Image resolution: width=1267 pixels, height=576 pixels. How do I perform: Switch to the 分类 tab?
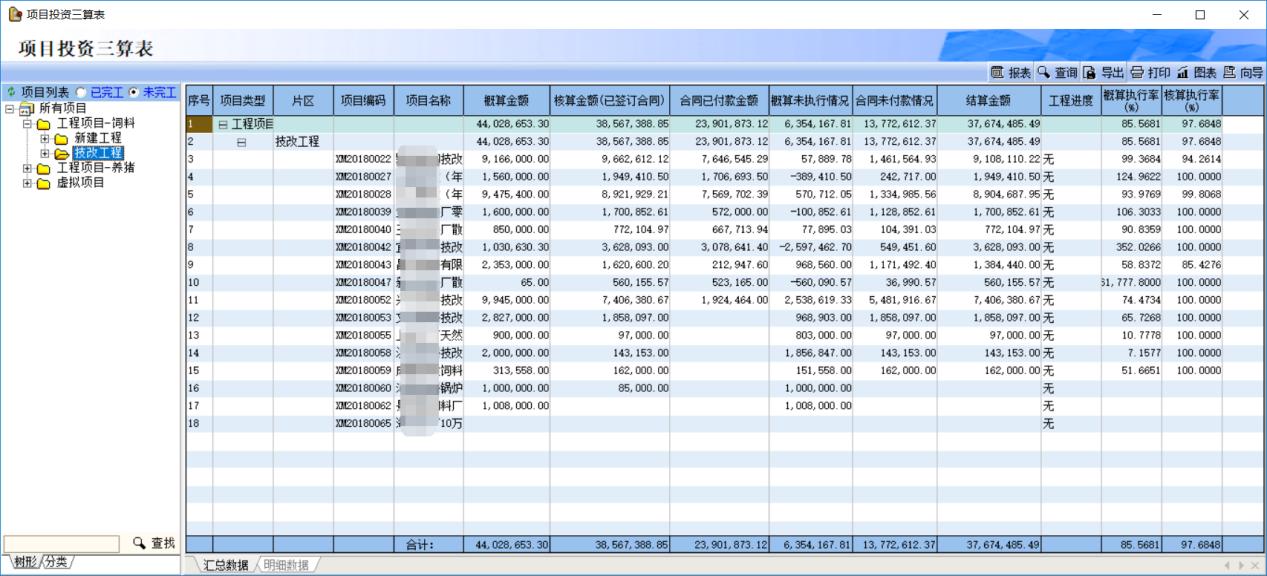click(58, 562)
